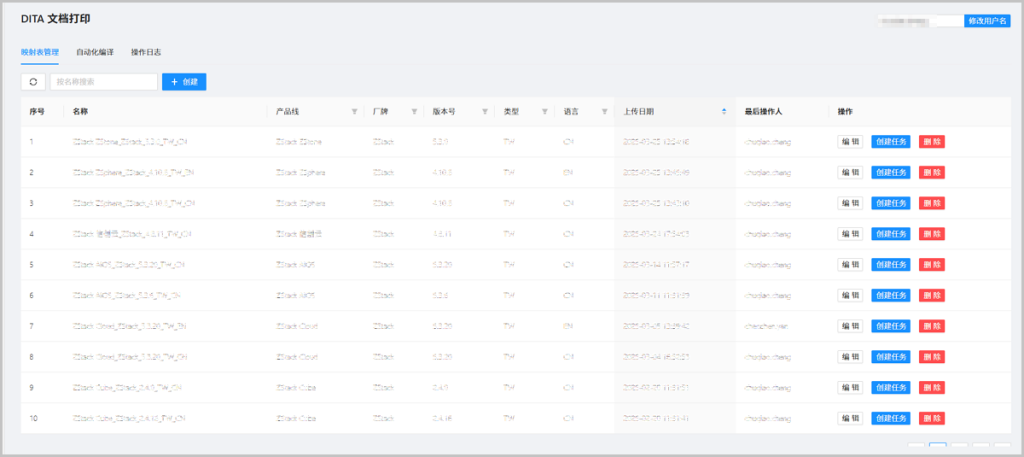Focus the 按名称搜索 search field
This screenshot has height=457, width=1024.
[x=104, y=82]
